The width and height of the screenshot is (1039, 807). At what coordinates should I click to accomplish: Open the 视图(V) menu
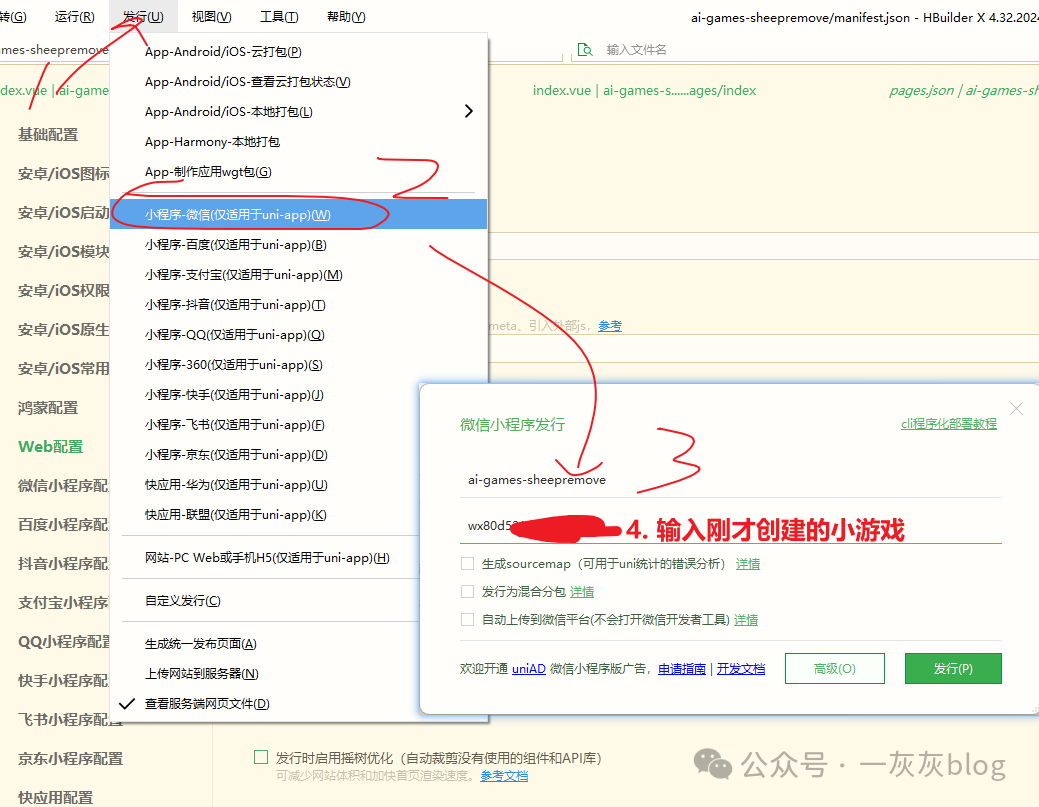pyautogui.click(x=210, y=16)
